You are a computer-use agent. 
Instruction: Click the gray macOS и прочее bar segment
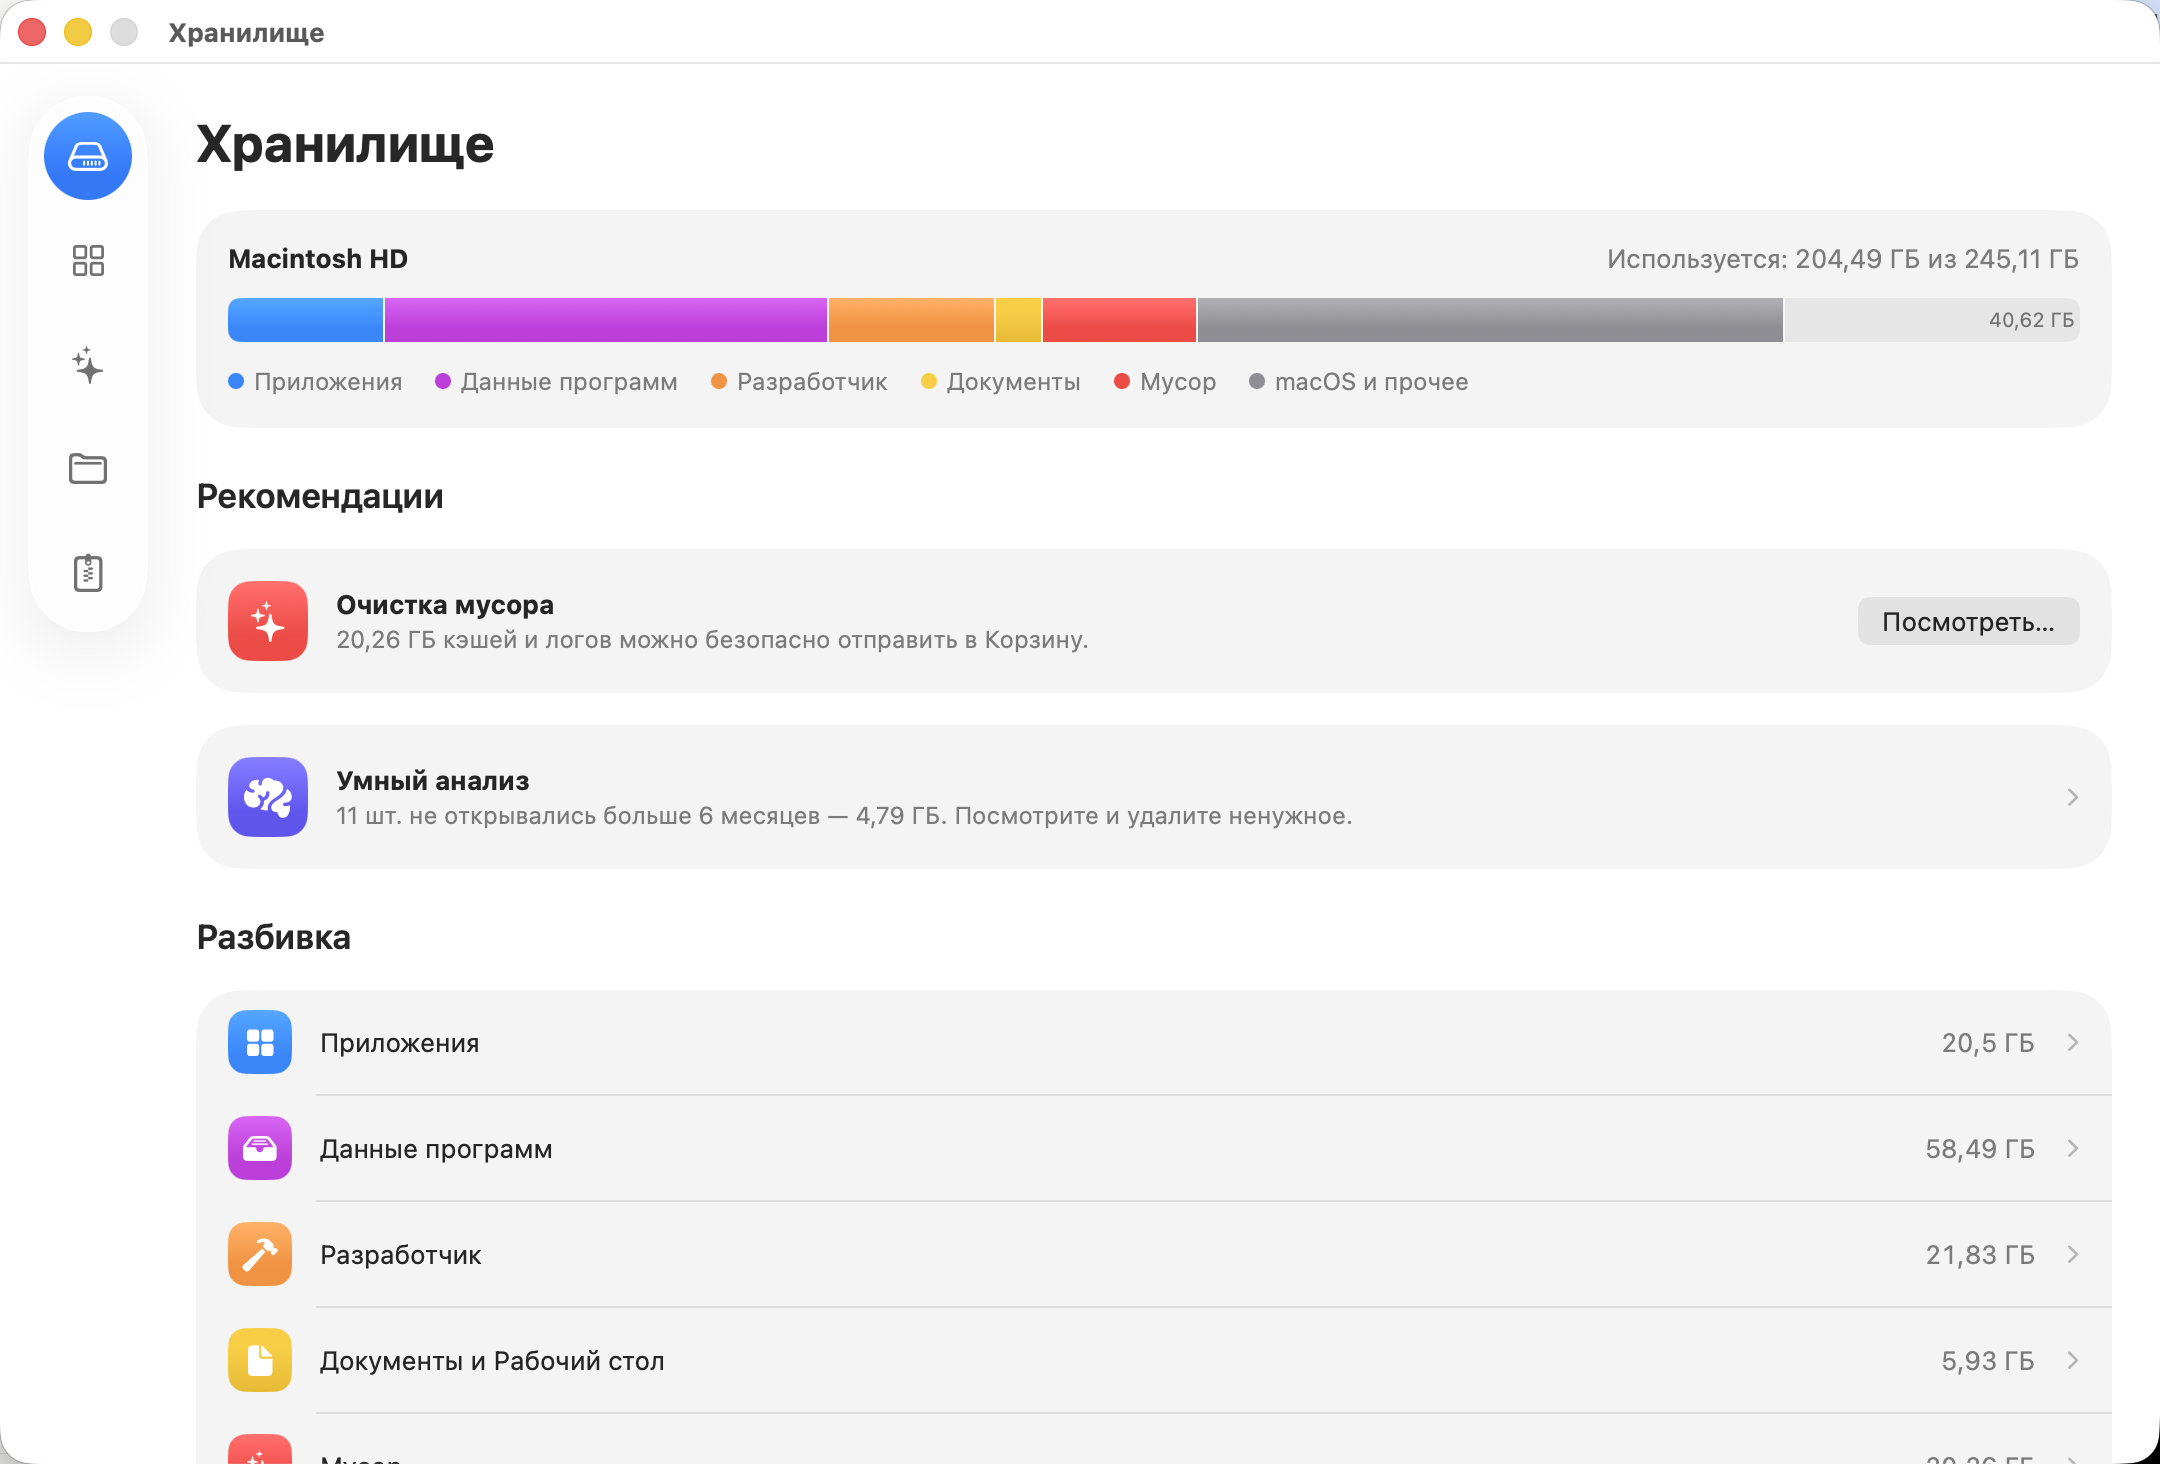(1490, 320)
